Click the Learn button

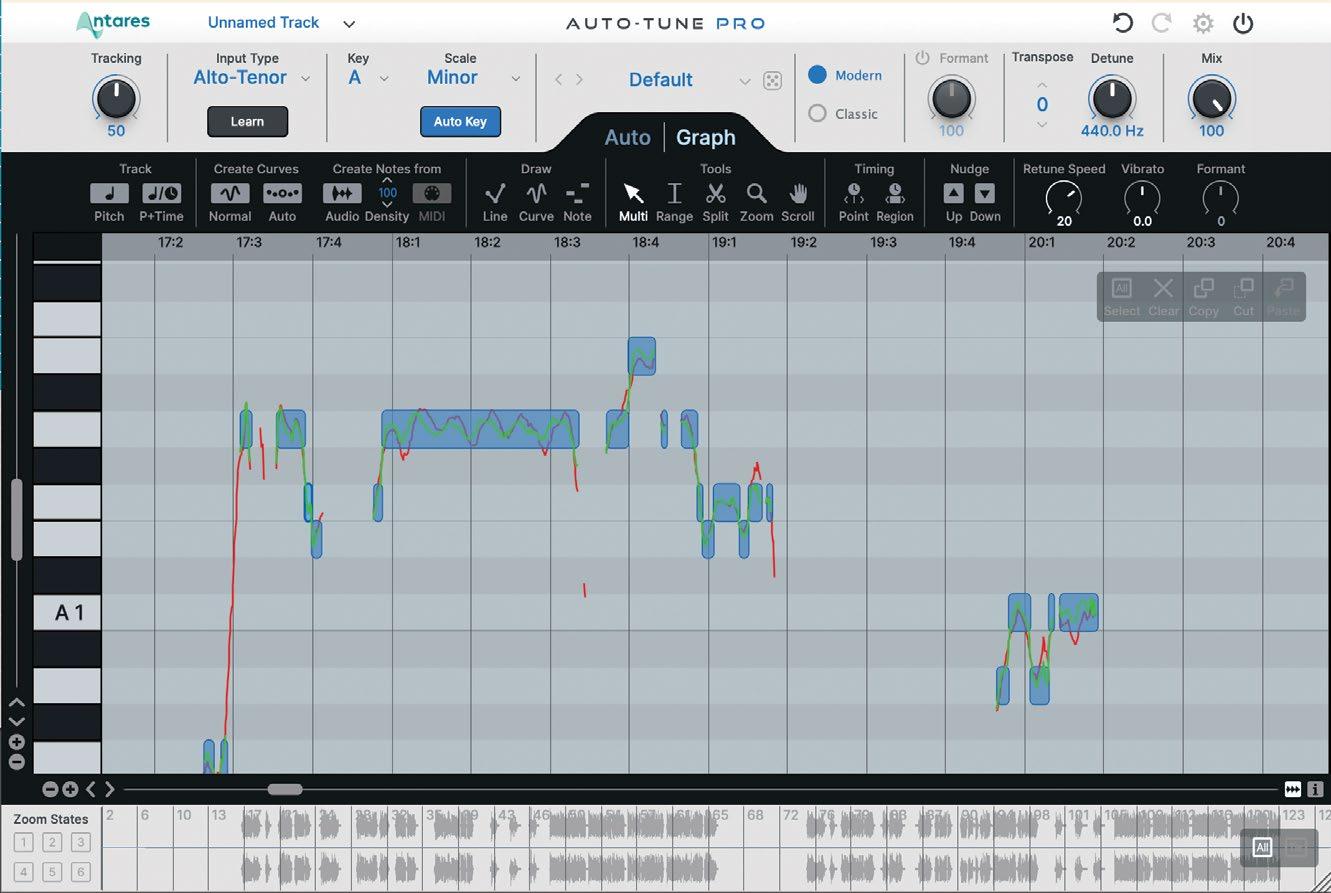coord(247,122)
